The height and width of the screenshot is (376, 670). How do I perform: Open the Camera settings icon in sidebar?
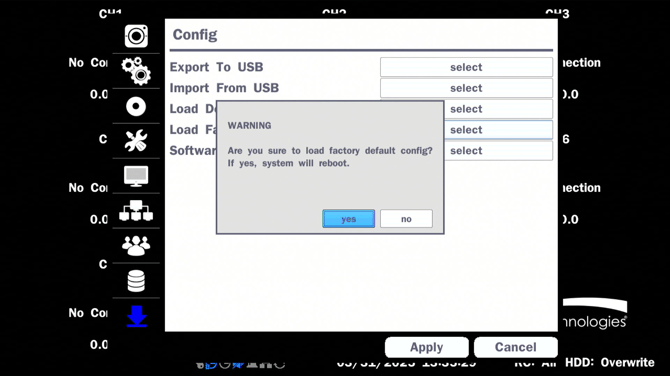click(x=136, y=36)
